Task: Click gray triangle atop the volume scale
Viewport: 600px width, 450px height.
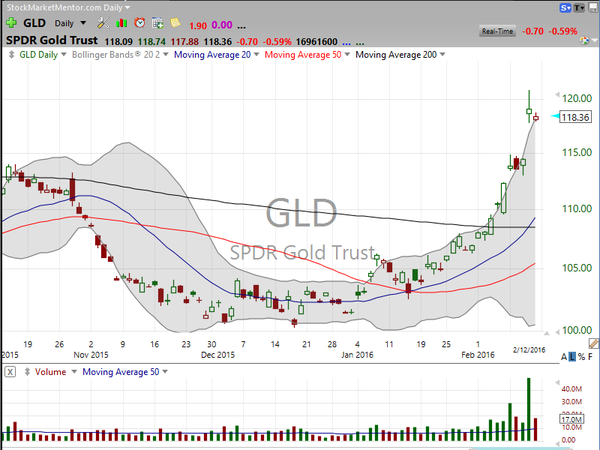Action: coord(558,383)
